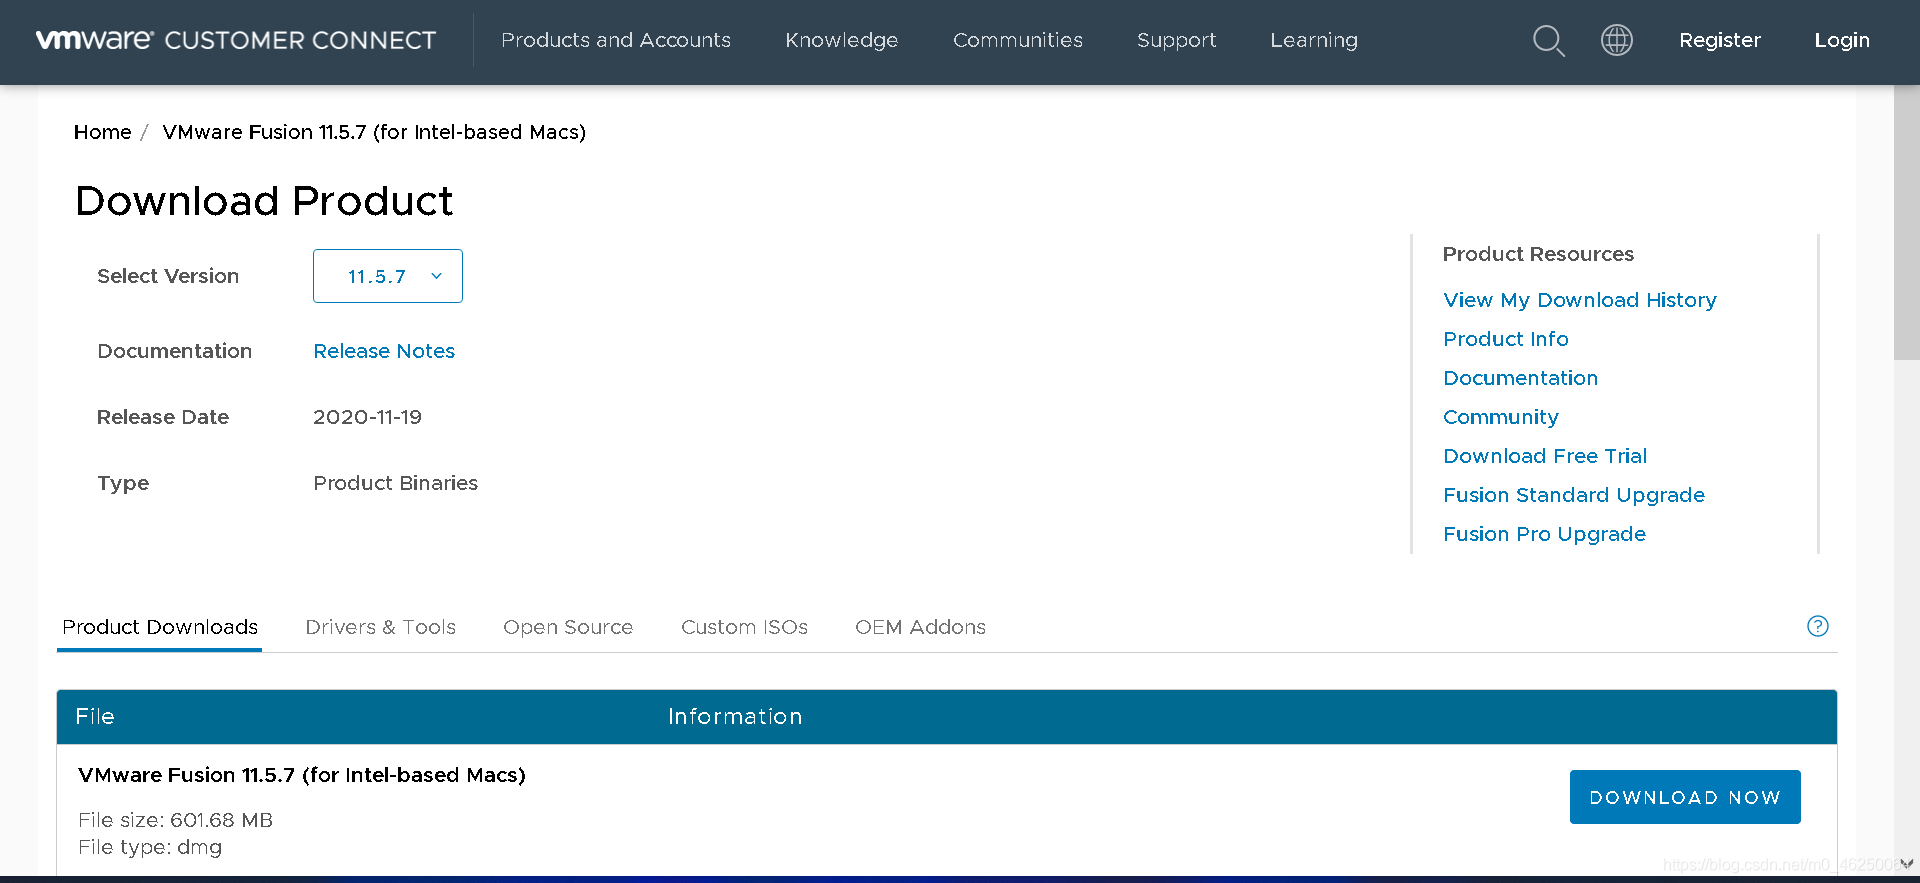This screenshot has height=883, width=1920.
Task: Switch to the Open Source tab
Action: tap(568, 627)
